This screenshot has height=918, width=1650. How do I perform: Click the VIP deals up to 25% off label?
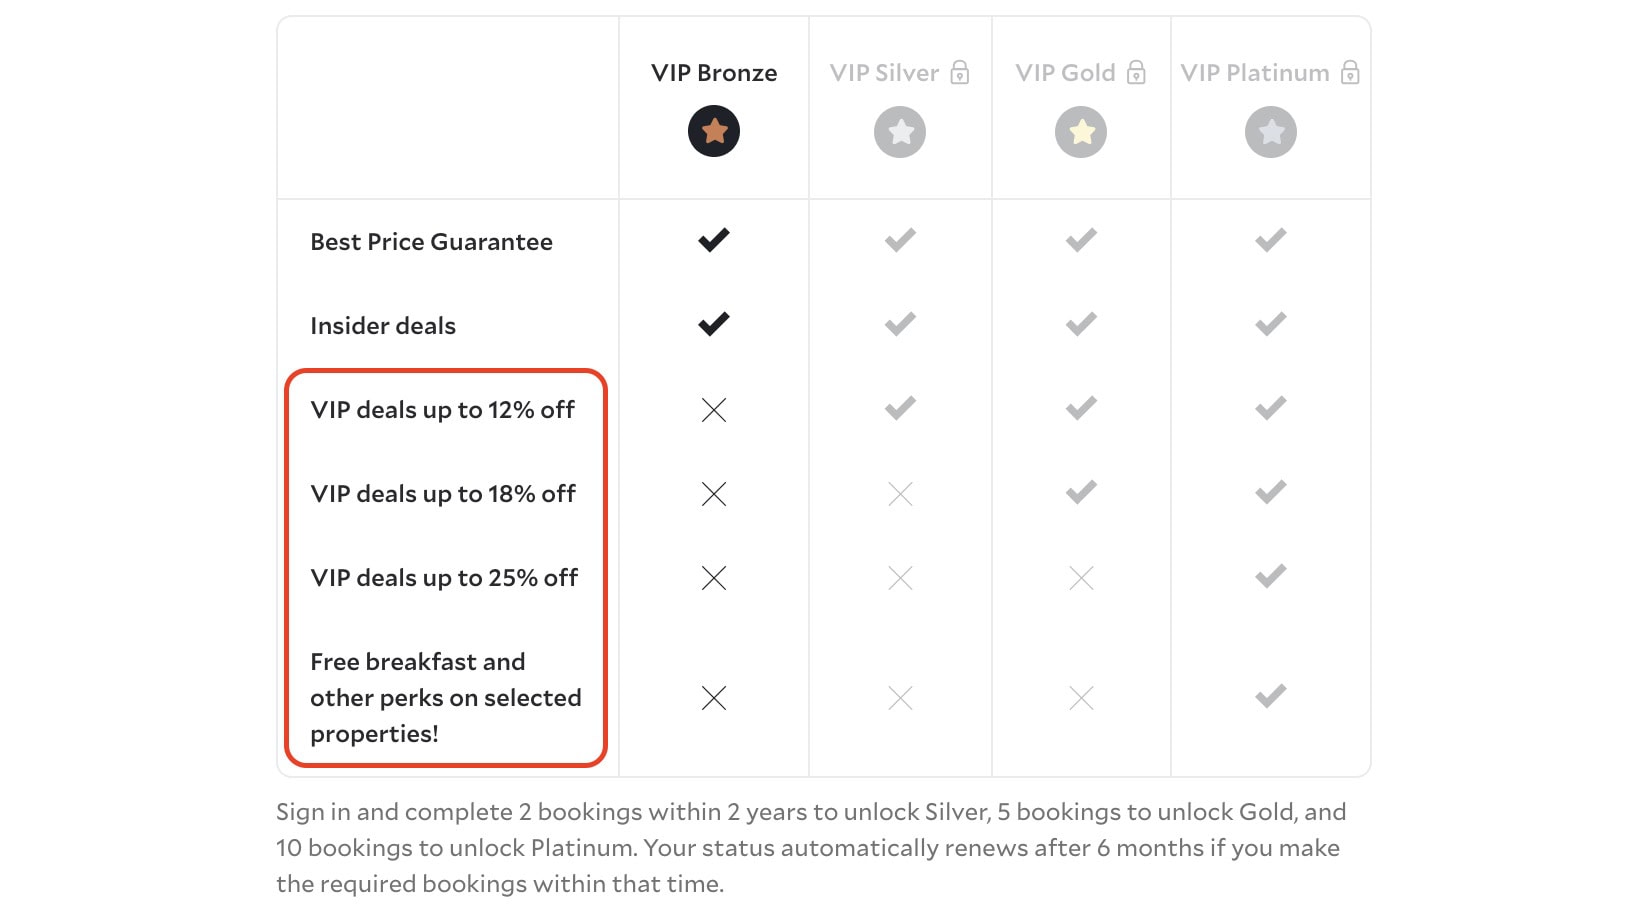pos(444,578)
